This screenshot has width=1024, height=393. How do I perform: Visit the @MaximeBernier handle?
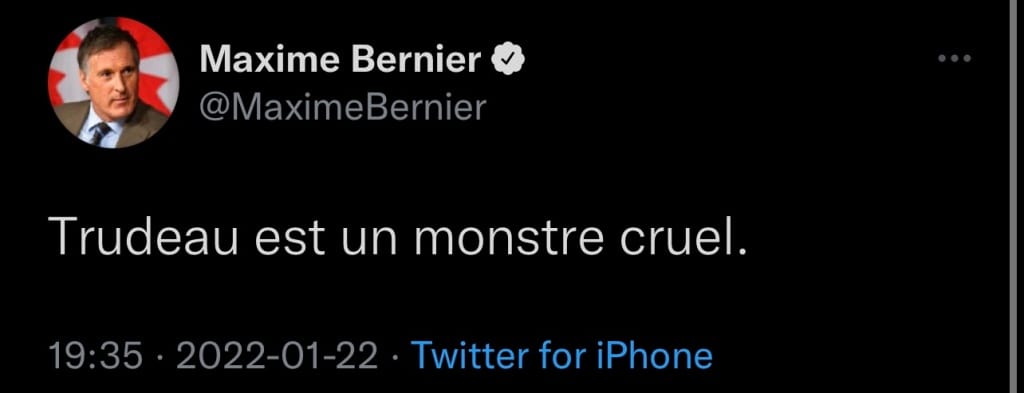point(343,107)
